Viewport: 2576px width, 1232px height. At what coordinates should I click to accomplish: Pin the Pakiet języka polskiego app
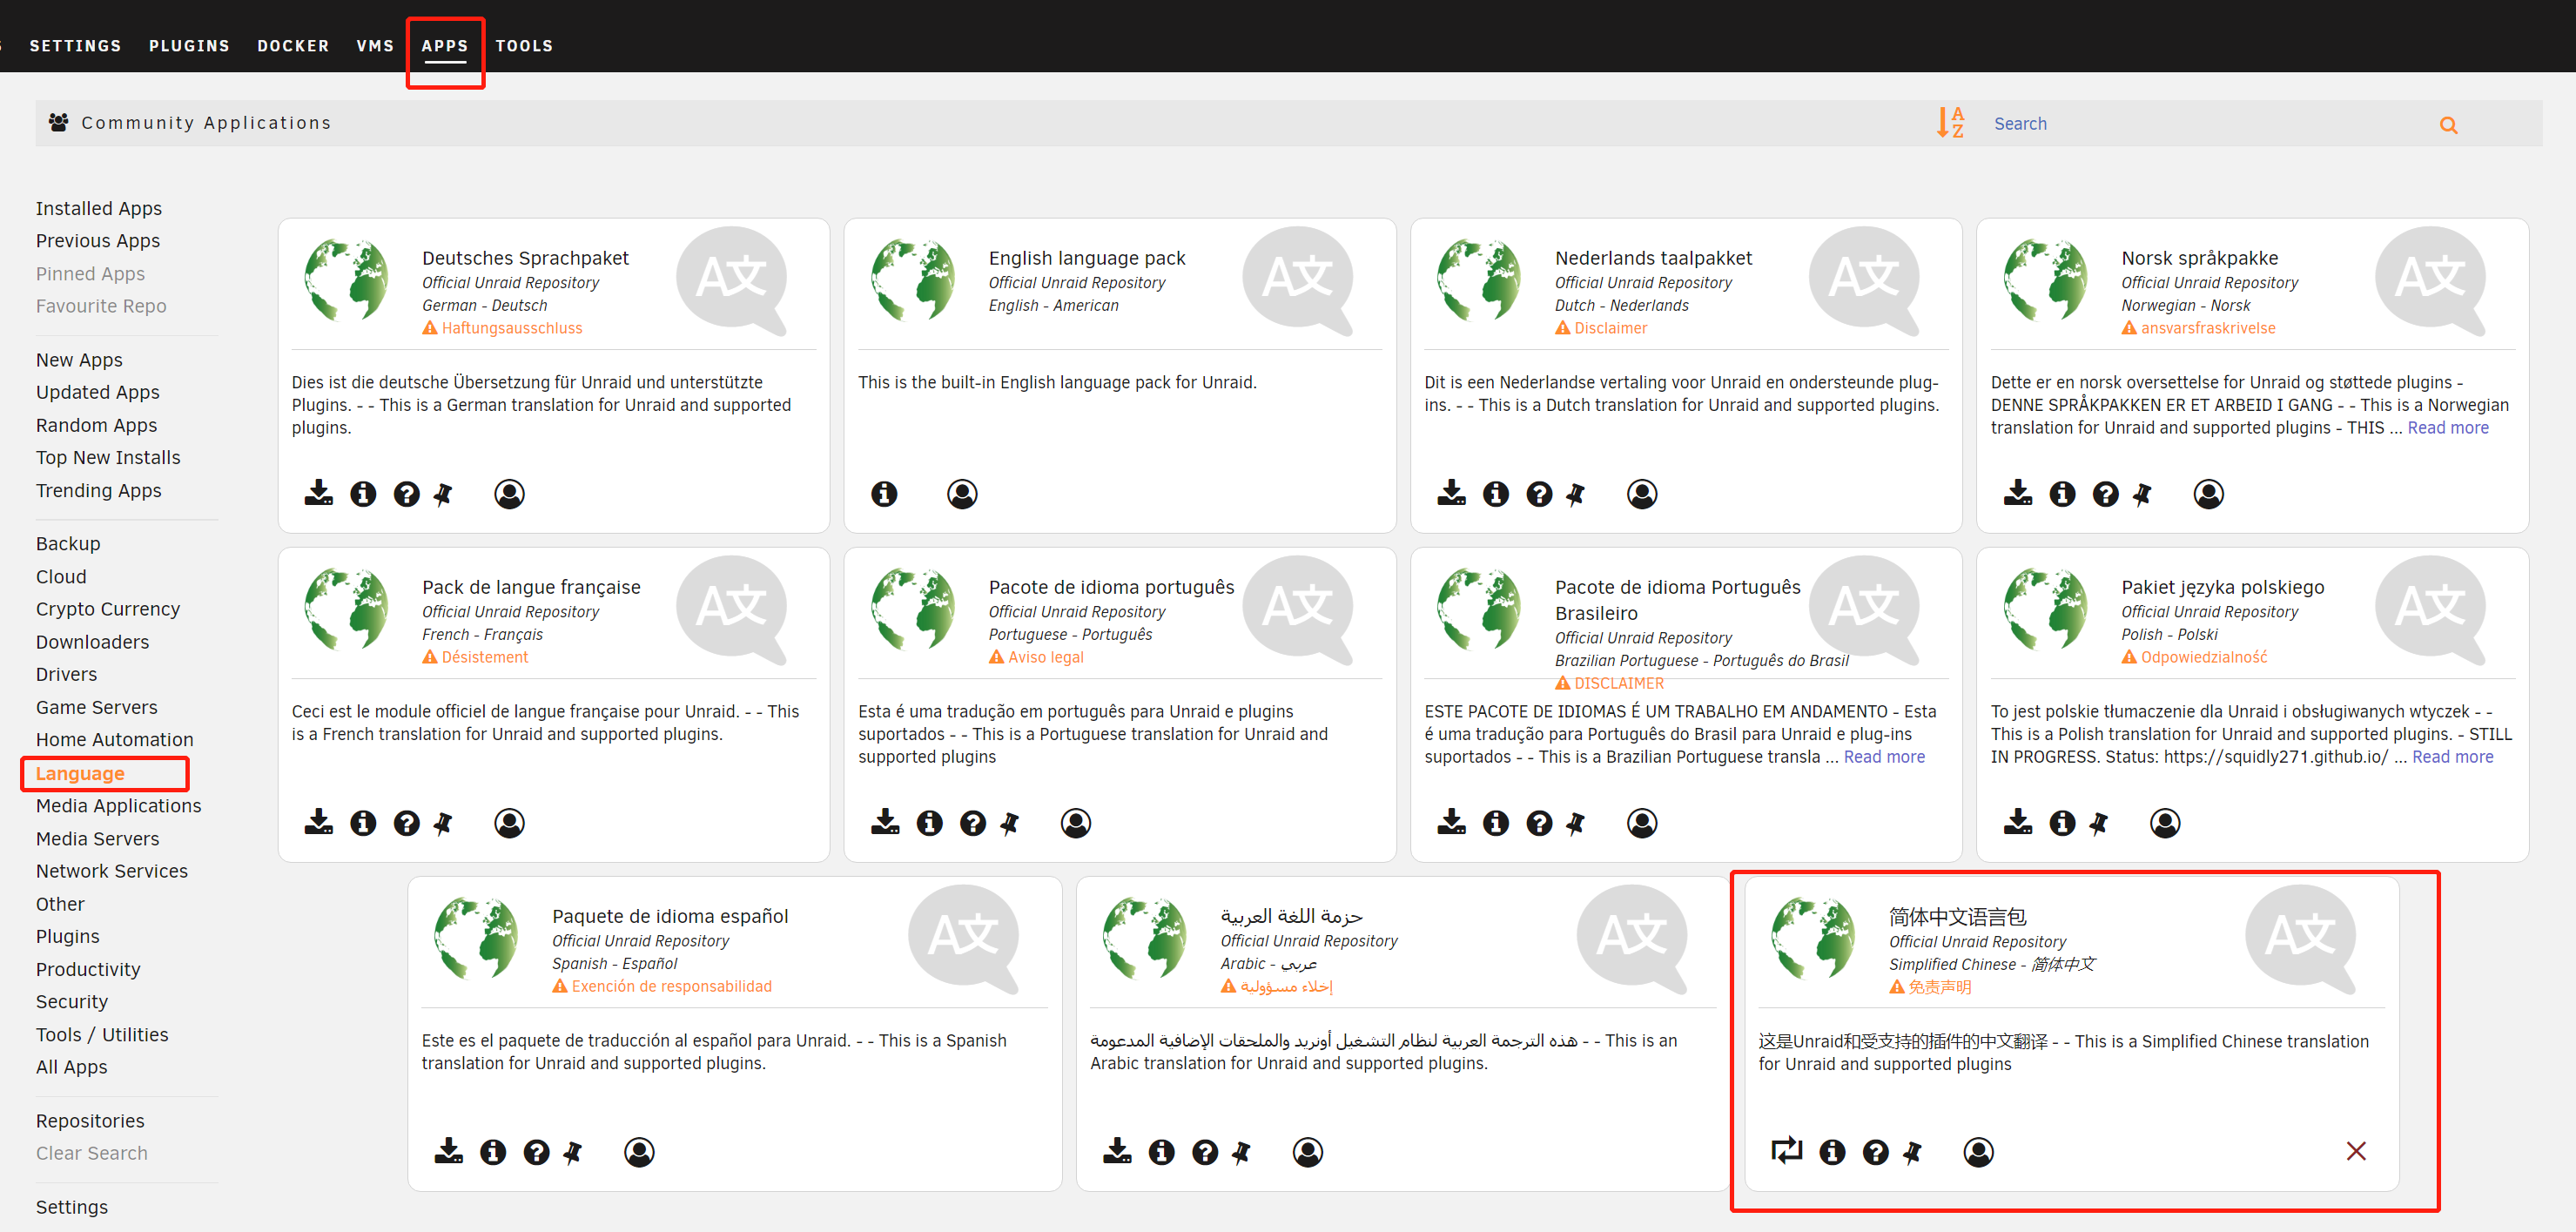(2098, 822)
